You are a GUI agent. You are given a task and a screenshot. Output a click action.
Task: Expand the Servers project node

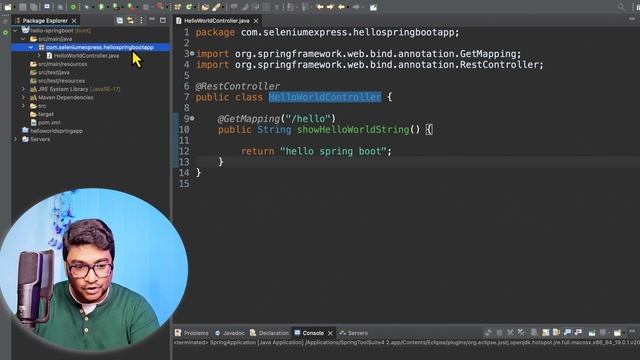click(16, 139)
